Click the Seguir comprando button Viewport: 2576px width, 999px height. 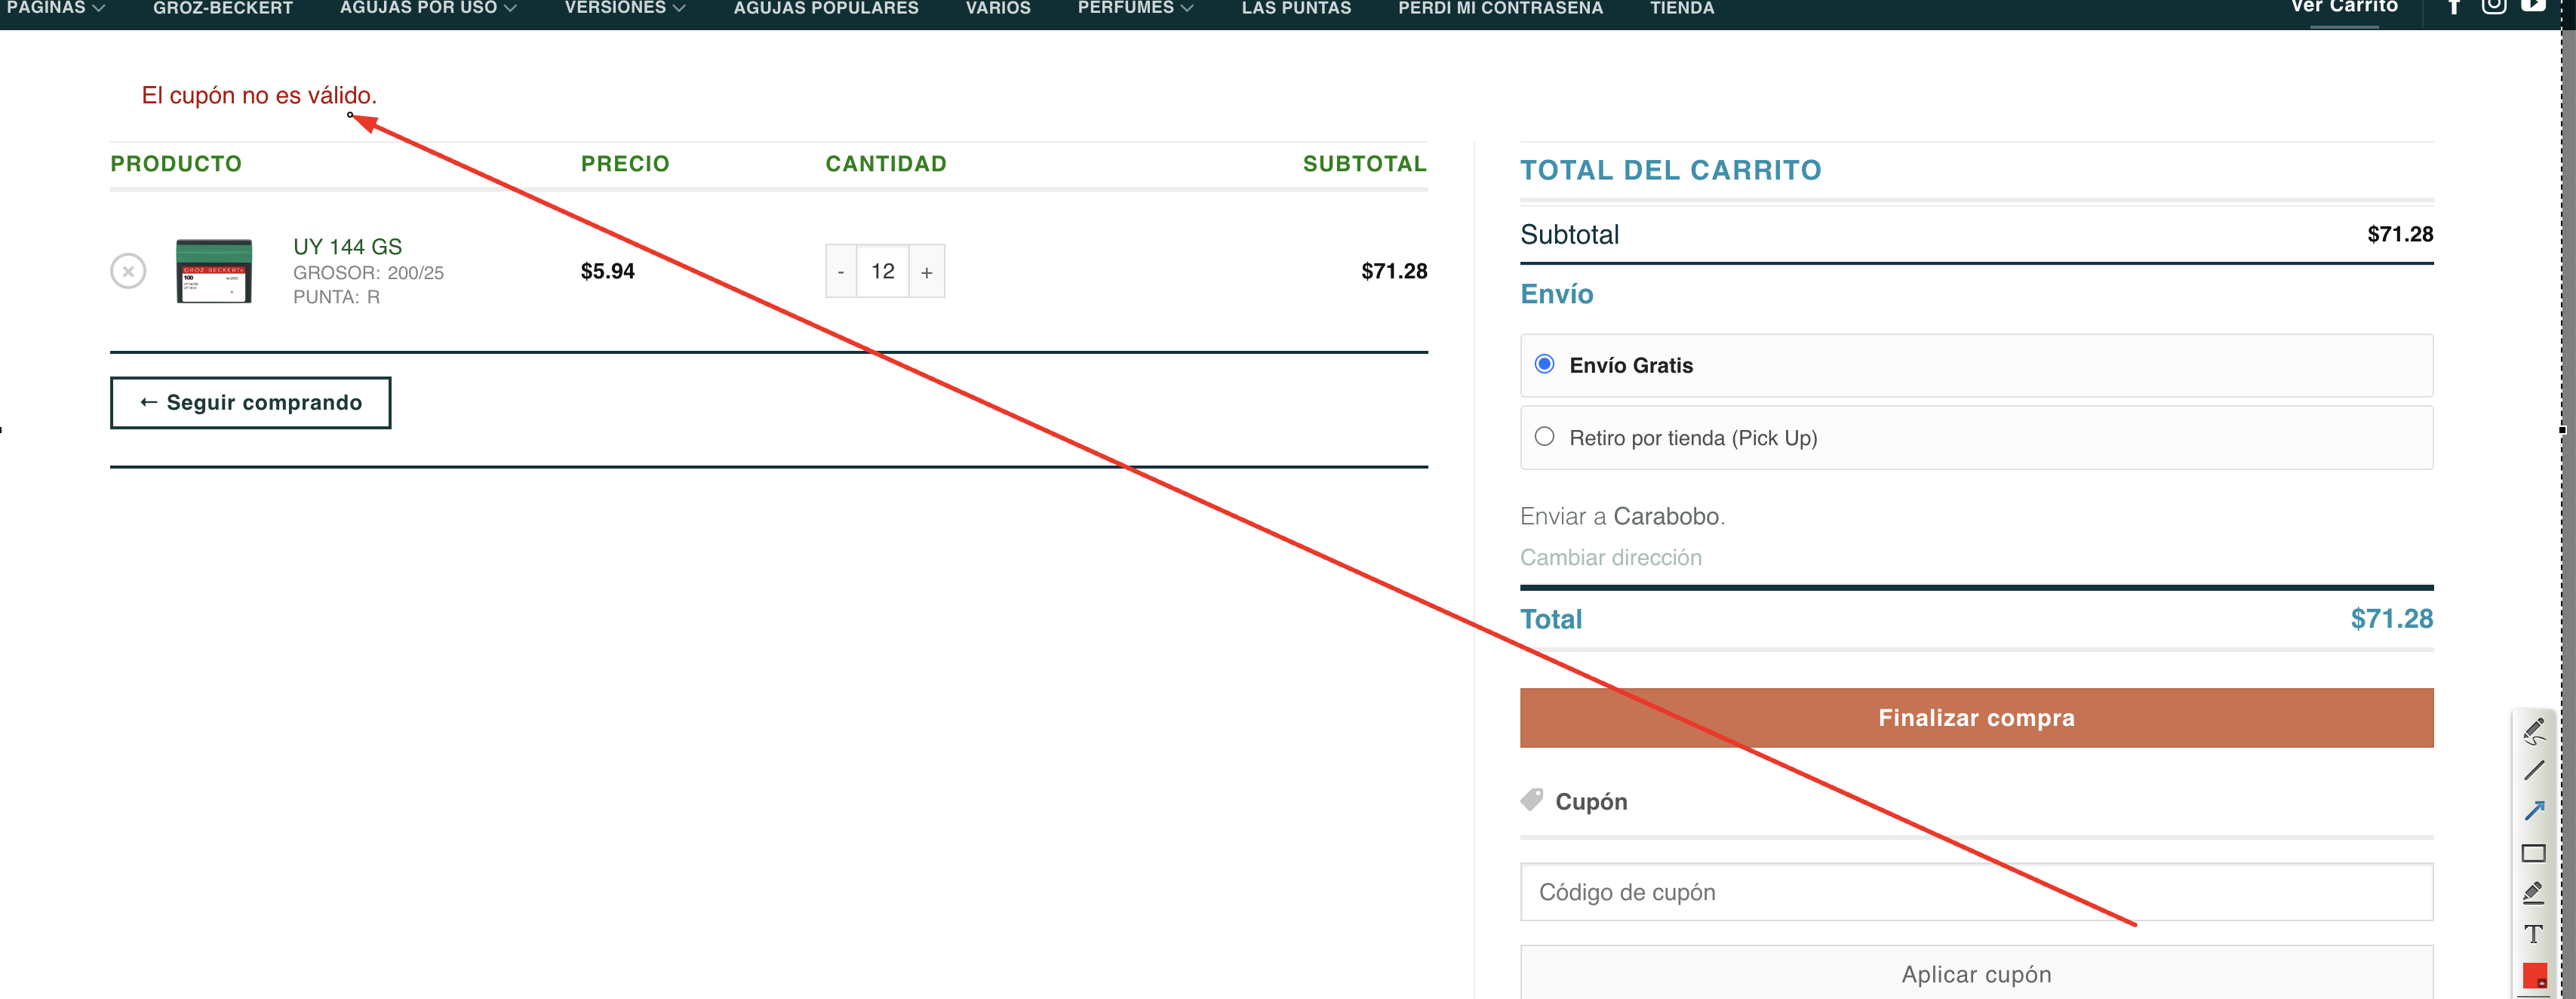tap(250, 402)
